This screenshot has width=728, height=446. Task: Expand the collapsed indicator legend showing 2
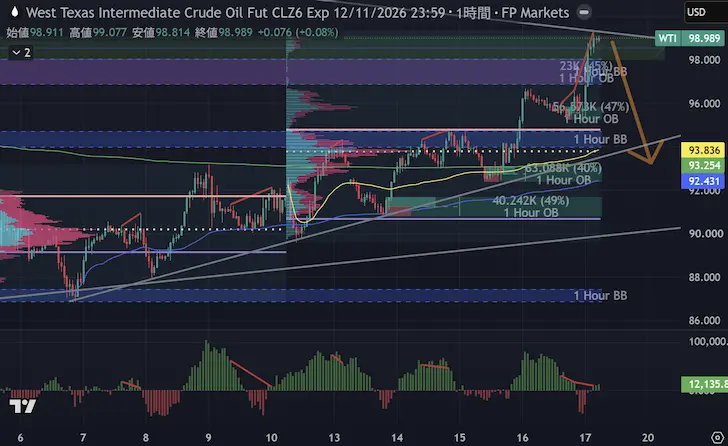click(x=21, y=52)
